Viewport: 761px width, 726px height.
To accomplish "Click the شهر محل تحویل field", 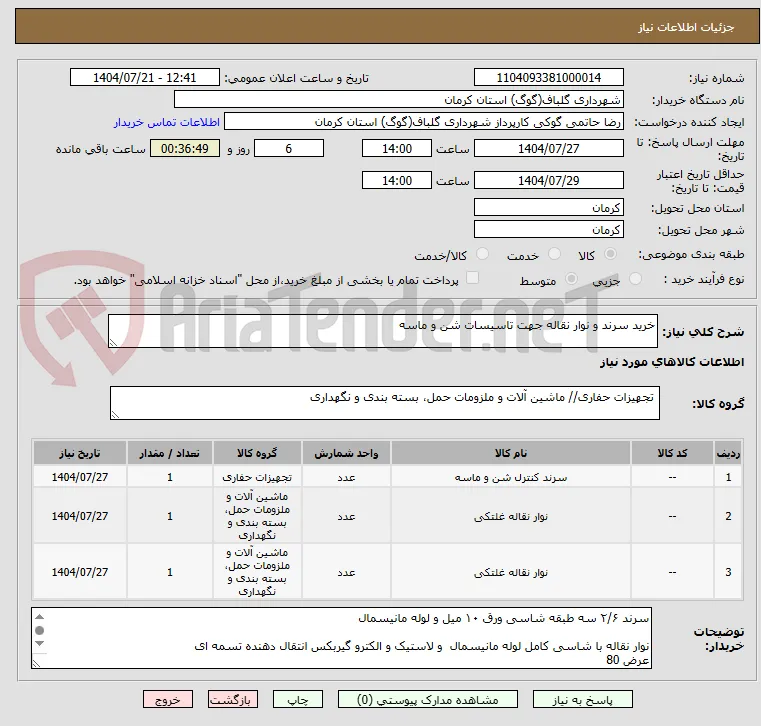I will click(x=548, y=230).
